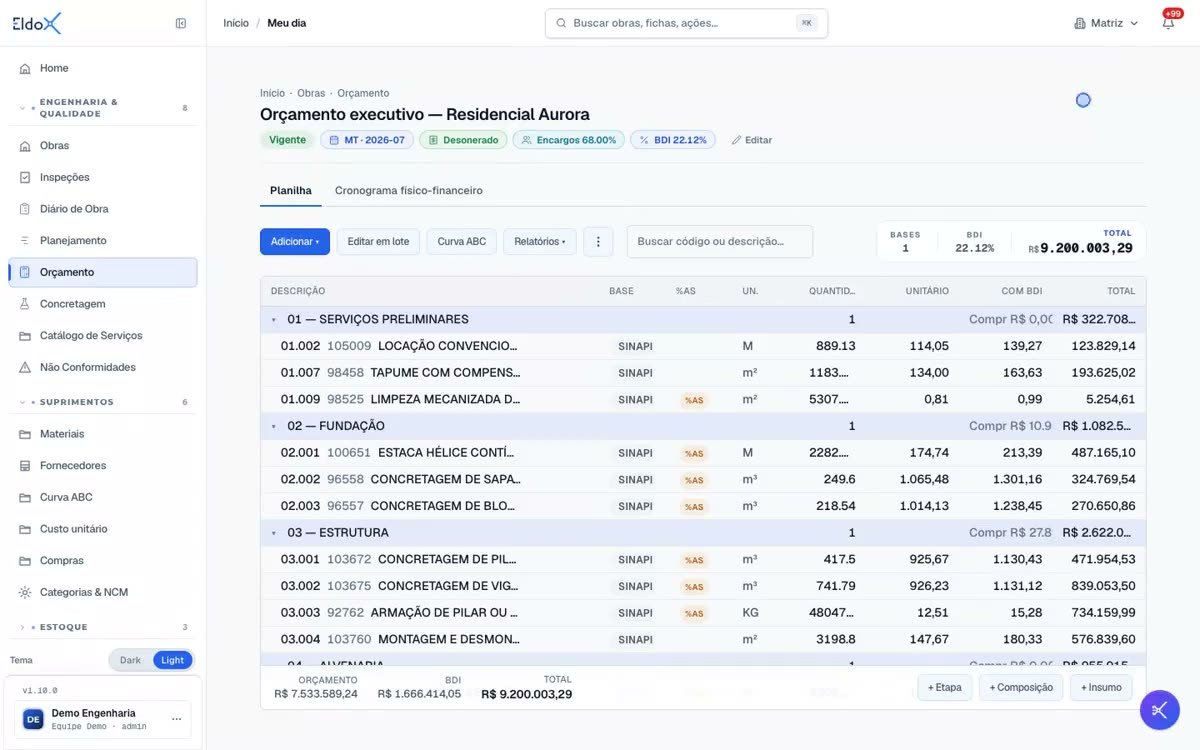Switch to Cronograma físico-financeiro tab
The image size is (1200, 750).
tap(409, 190)
